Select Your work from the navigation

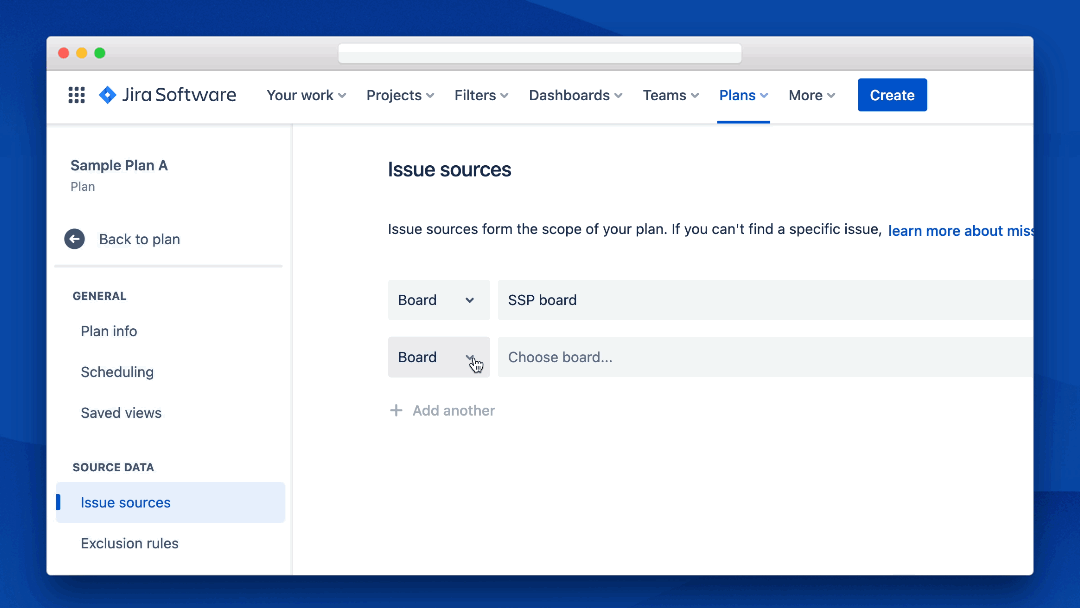point(305,95)
